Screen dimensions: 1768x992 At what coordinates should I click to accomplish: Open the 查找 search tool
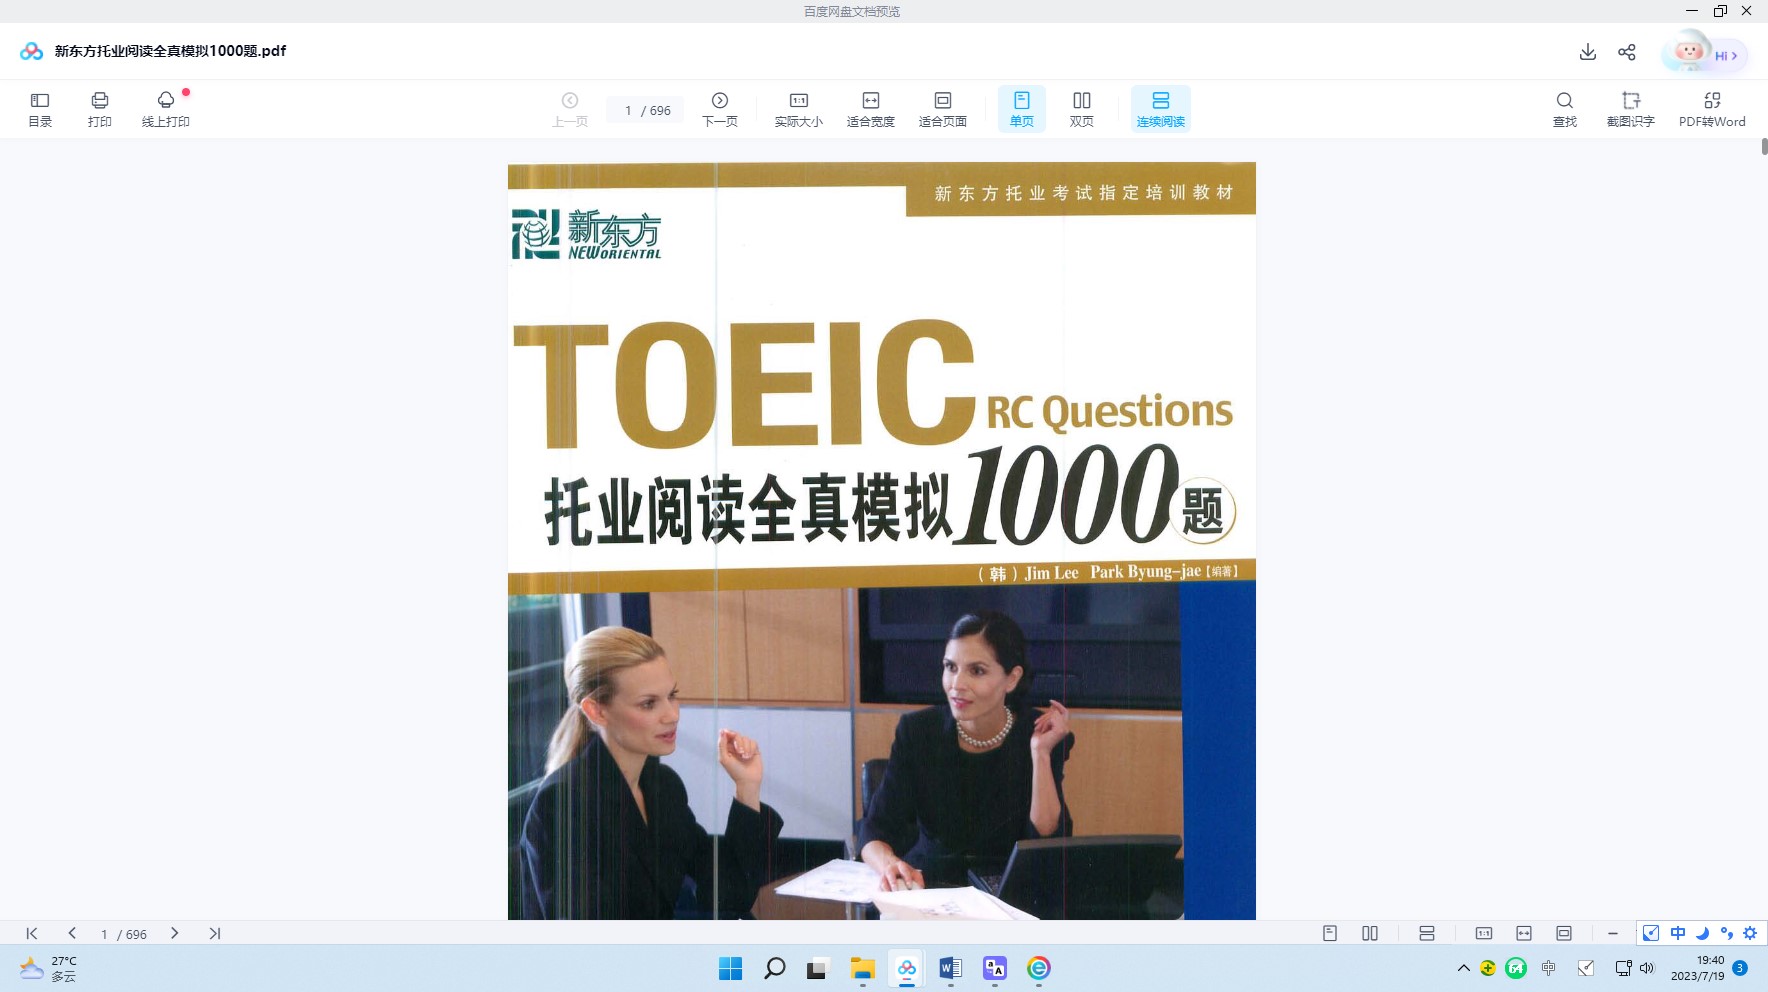(1565, 109)
